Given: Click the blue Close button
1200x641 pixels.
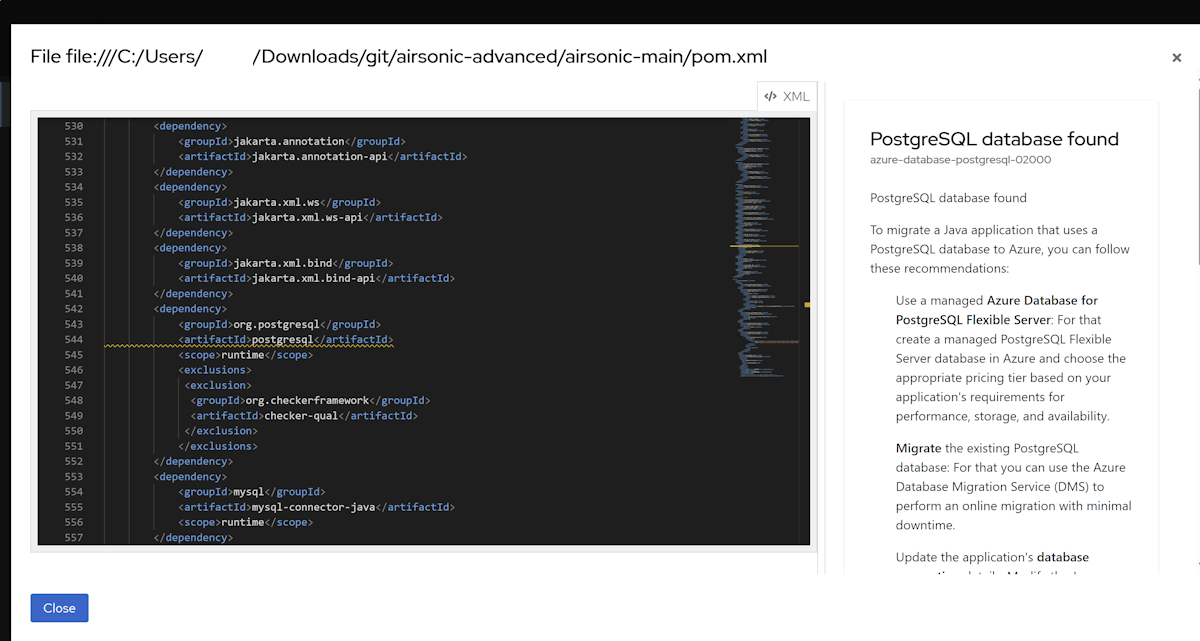Looking at the screenshot, I should click(59, 608).
